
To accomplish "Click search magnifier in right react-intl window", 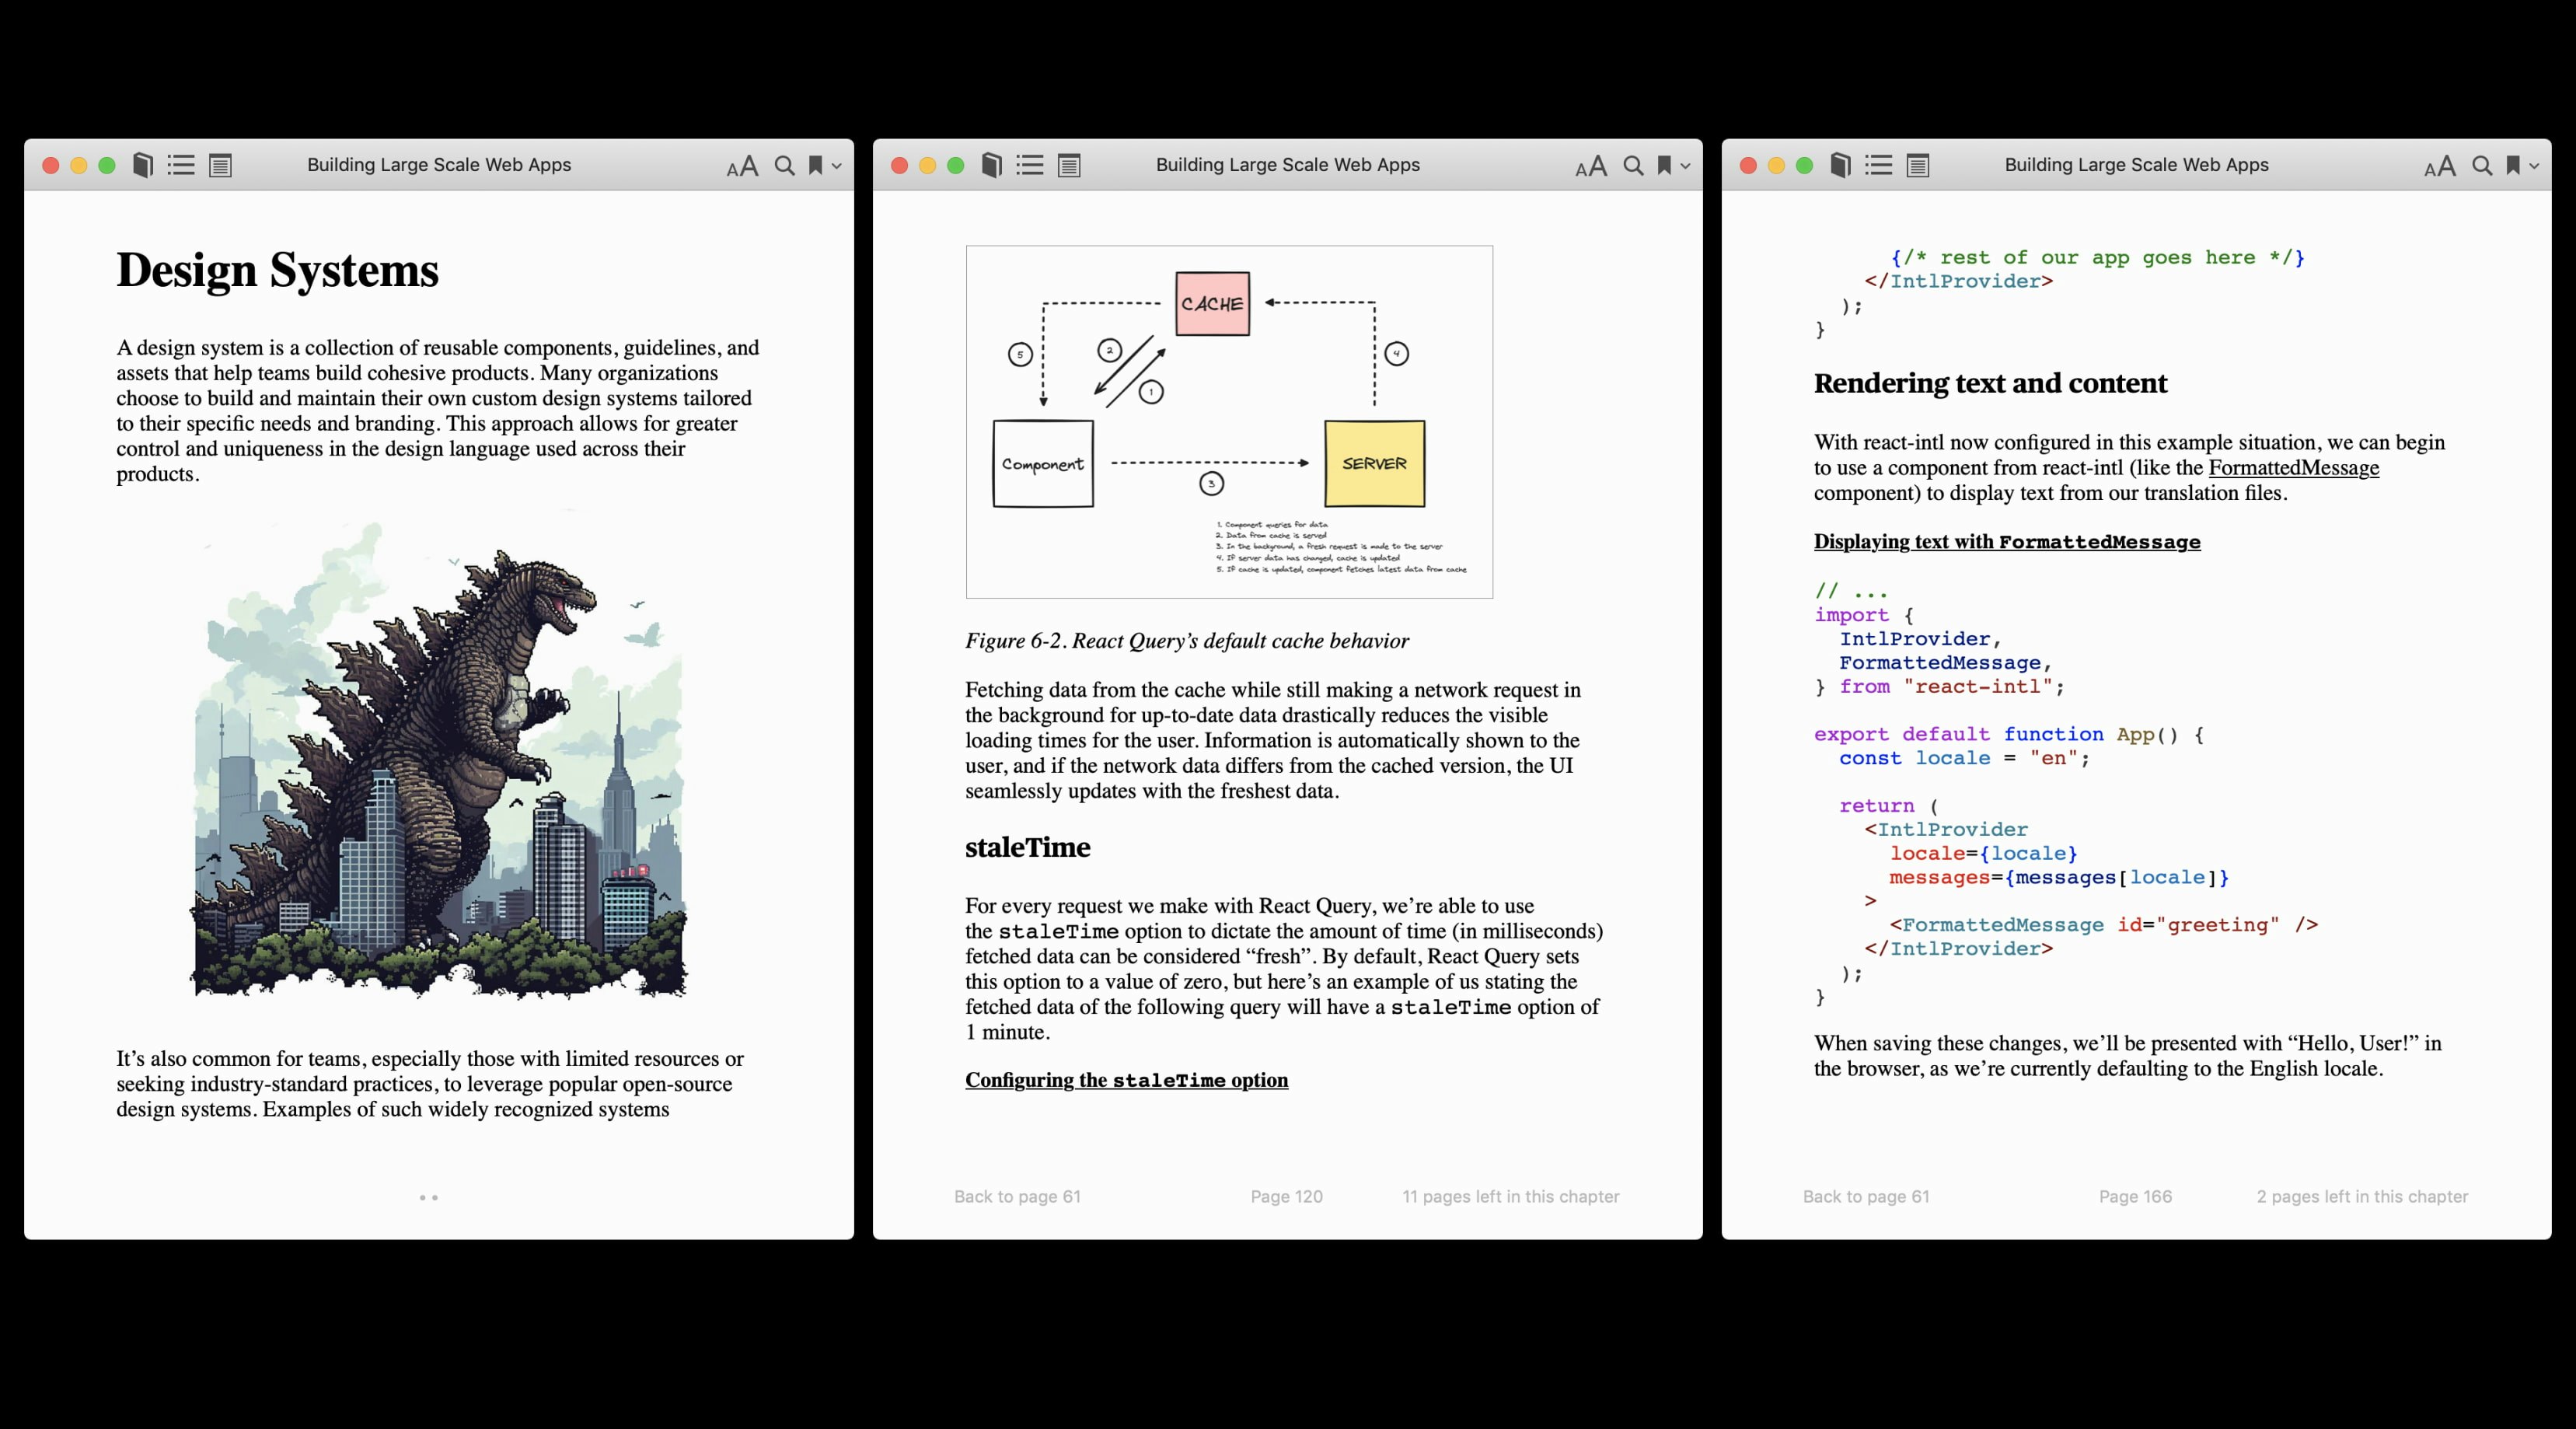I will 2483,166.
